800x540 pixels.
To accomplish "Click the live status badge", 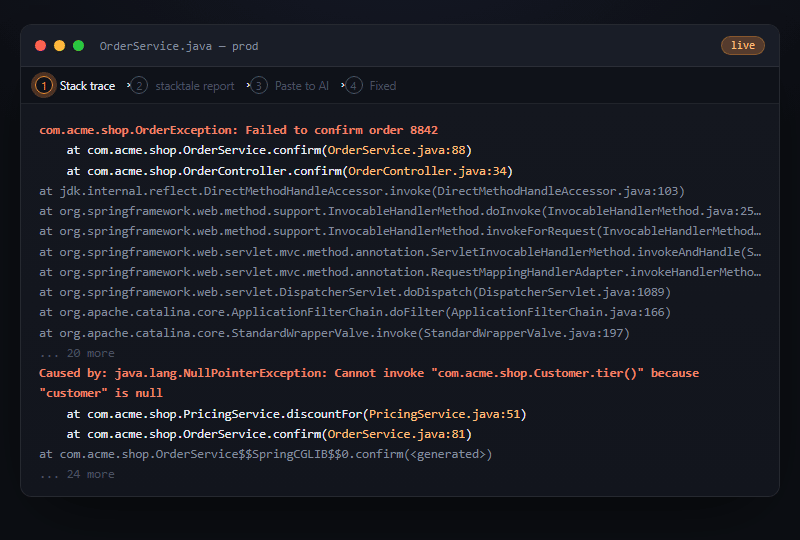I will 742,45.
